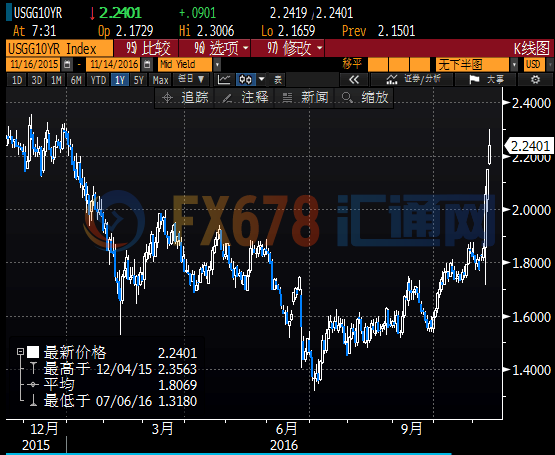Open chart settings gear

click(535, 80)
